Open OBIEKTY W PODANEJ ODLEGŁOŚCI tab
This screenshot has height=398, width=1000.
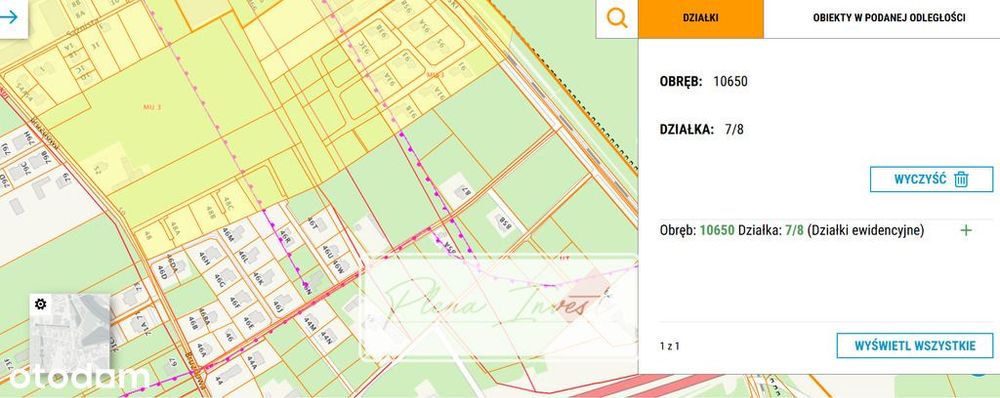pyautogui.click(x=889, y=18)
